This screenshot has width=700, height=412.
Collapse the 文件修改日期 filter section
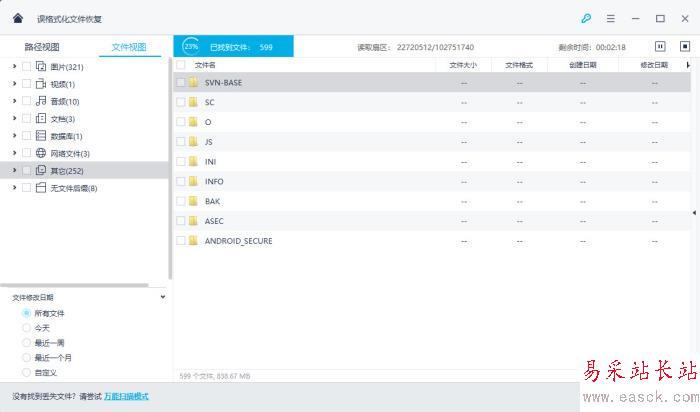pyautogui.click(x=163, y=297)
